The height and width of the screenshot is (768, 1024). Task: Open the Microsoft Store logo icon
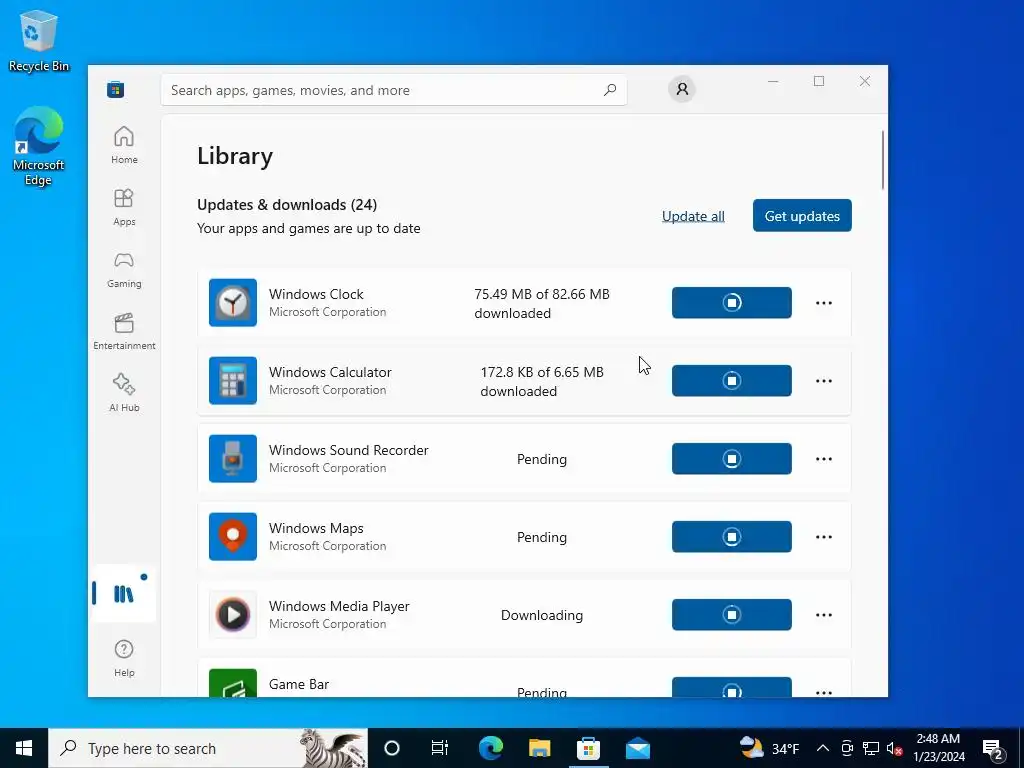[x=116, y=89]
